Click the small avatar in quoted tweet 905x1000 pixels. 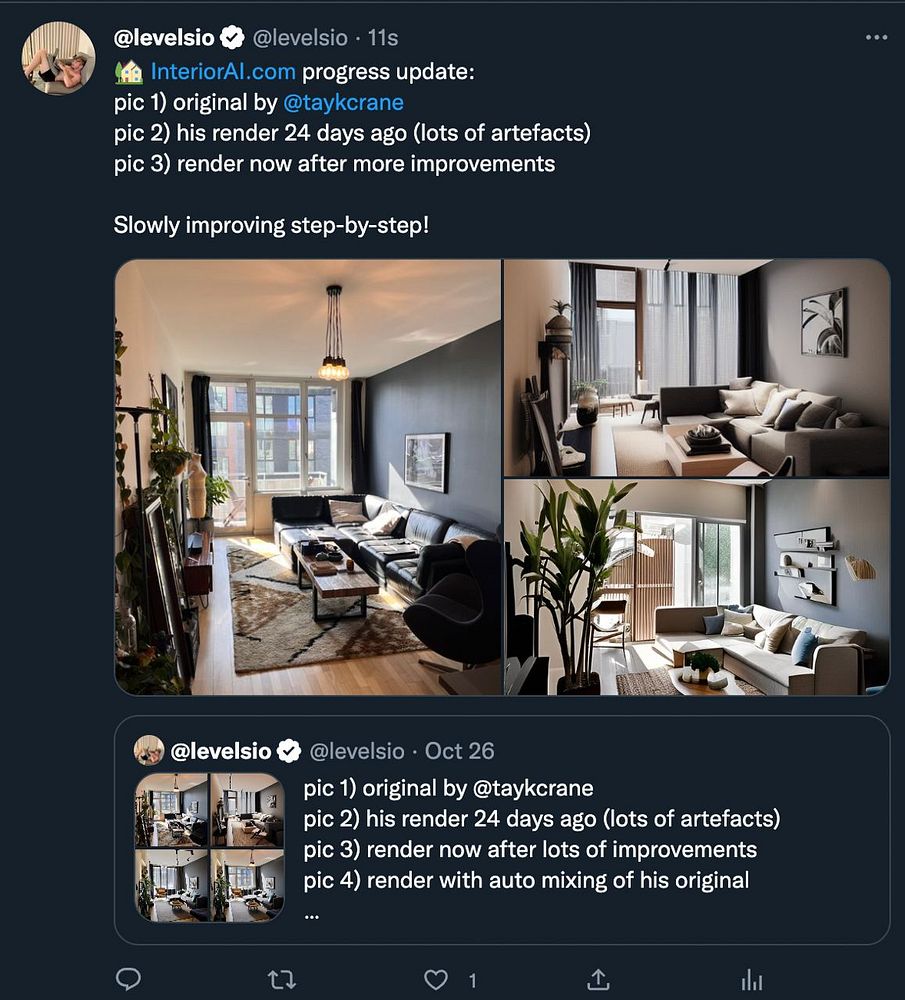[x=149, y=751]
